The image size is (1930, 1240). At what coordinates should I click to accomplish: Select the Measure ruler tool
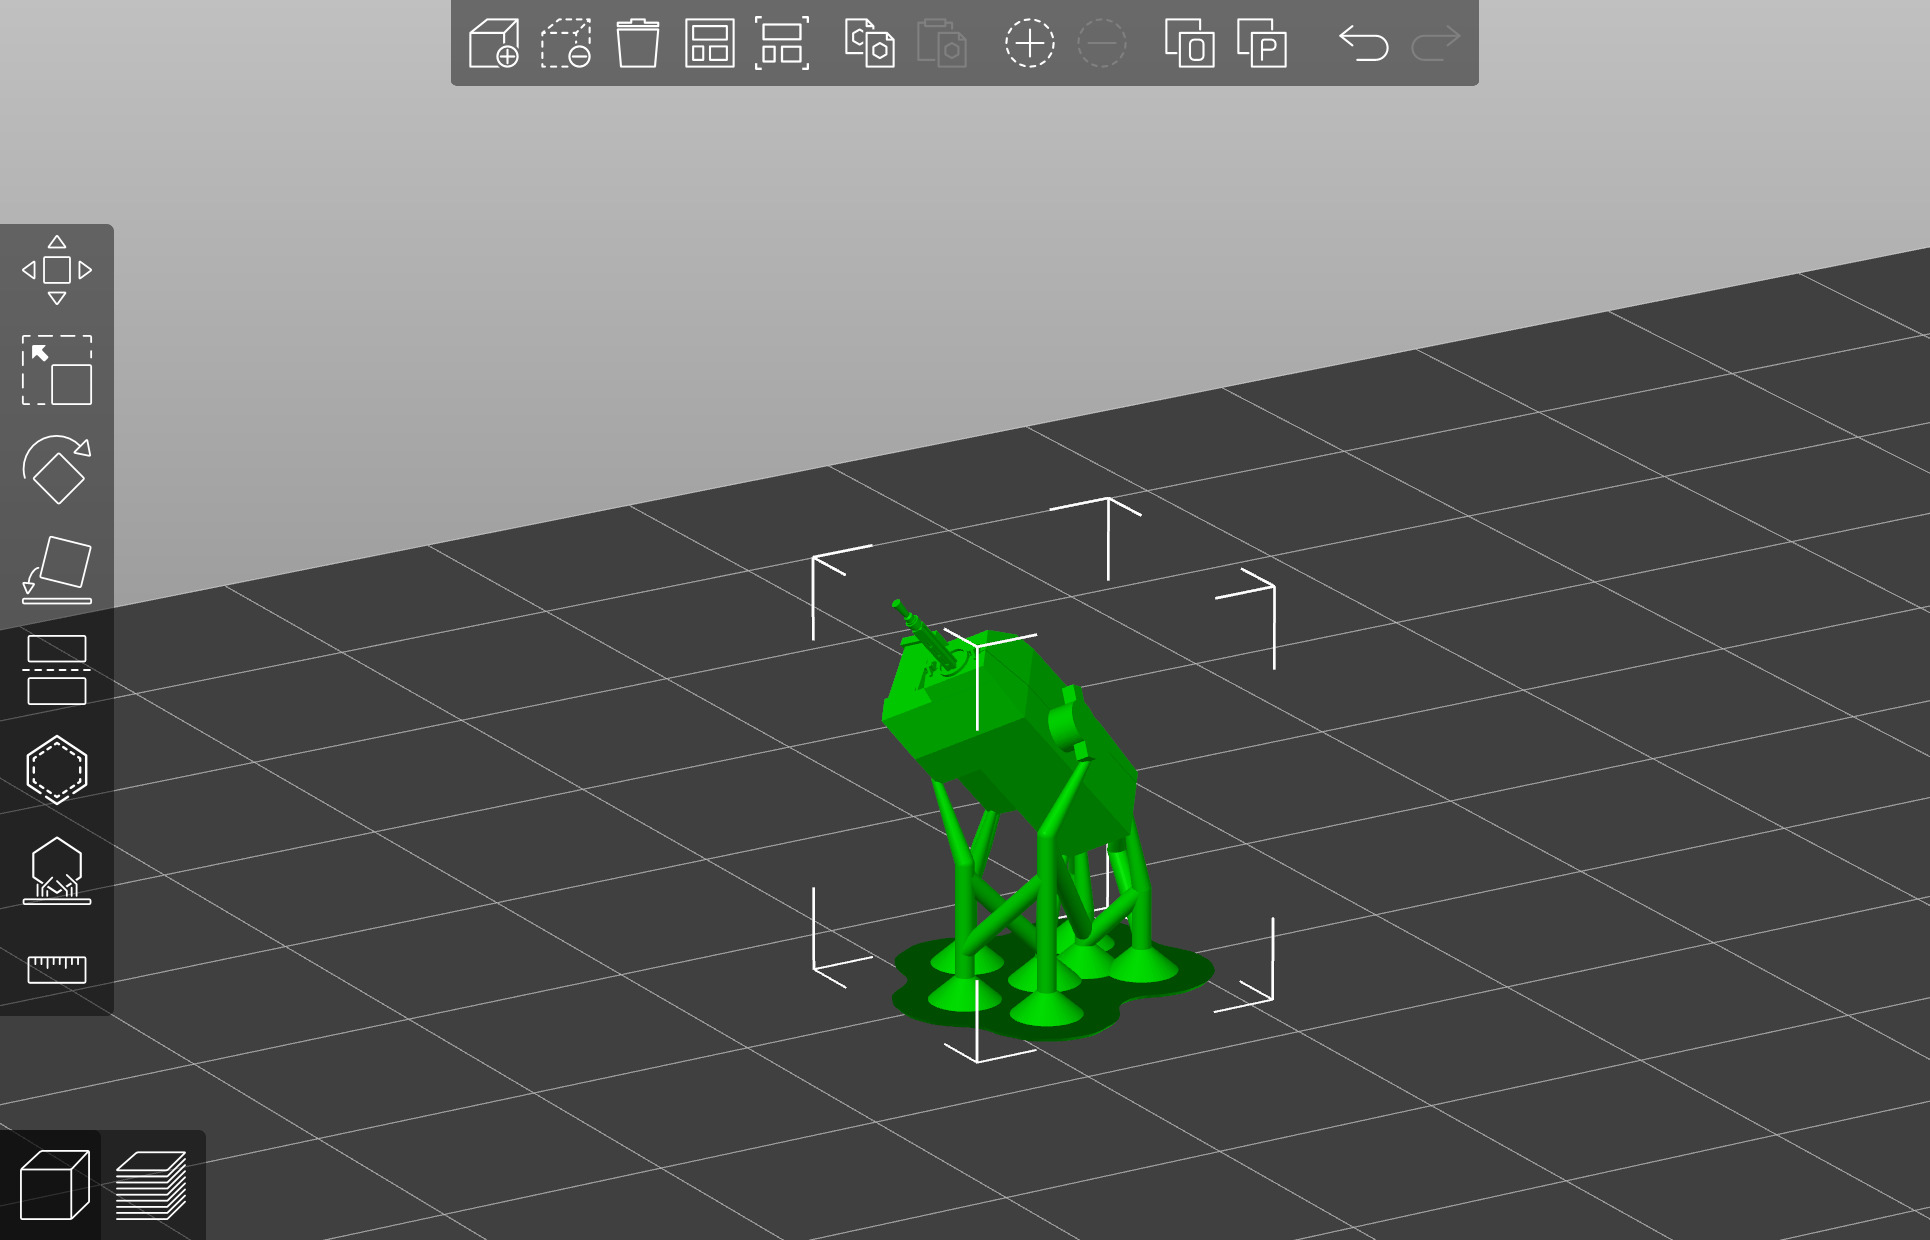coord(57,969)
